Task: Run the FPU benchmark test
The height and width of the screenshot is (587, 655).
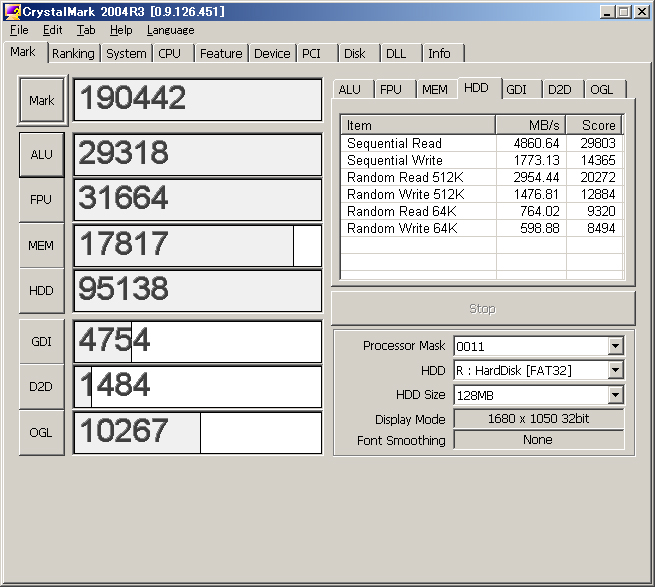Action: 42,200
